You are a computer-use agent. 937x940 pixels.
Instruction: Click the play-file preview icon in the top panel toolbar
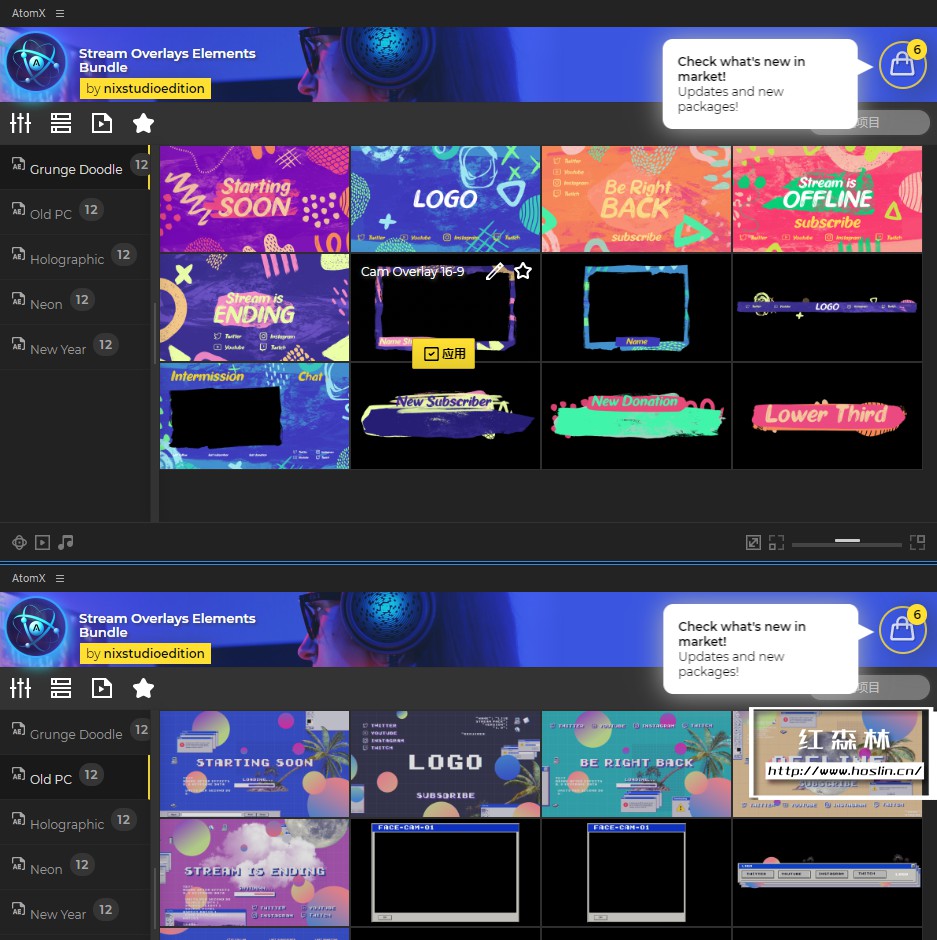(x=101, y=123)
